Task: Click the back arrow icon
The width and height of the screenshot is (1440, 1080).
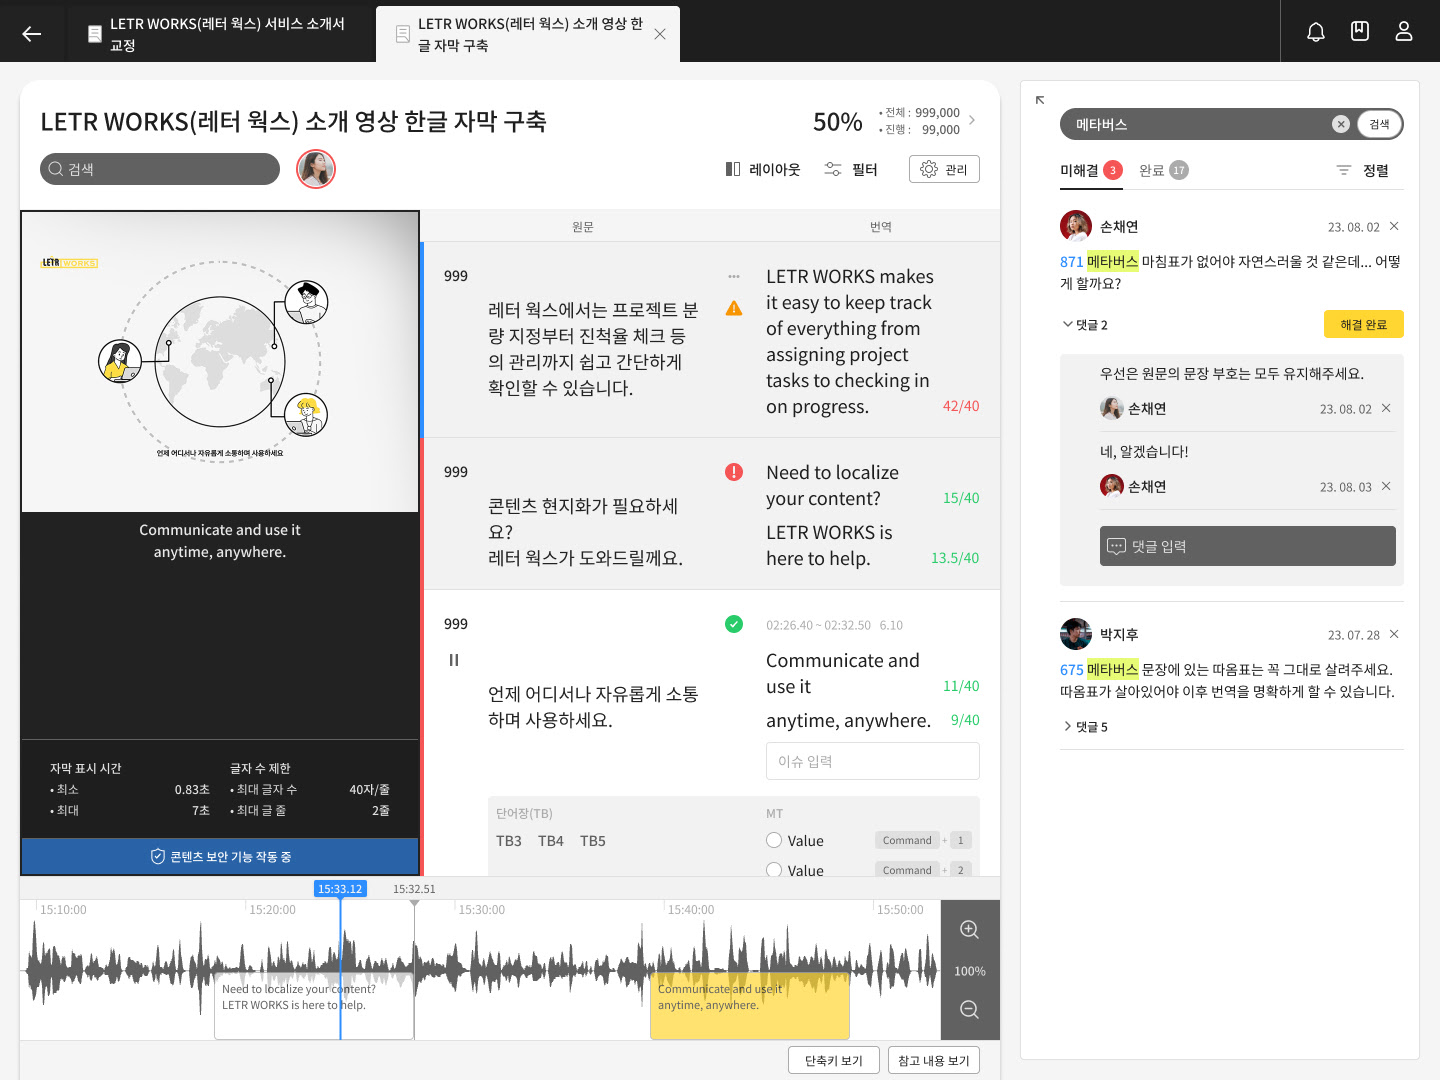Action: click(x=32, y=34)
